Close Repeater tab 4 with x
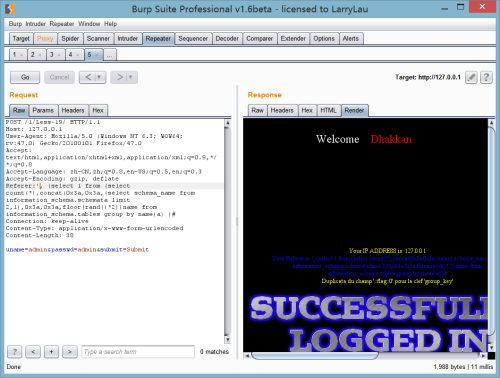 [78, 55]
